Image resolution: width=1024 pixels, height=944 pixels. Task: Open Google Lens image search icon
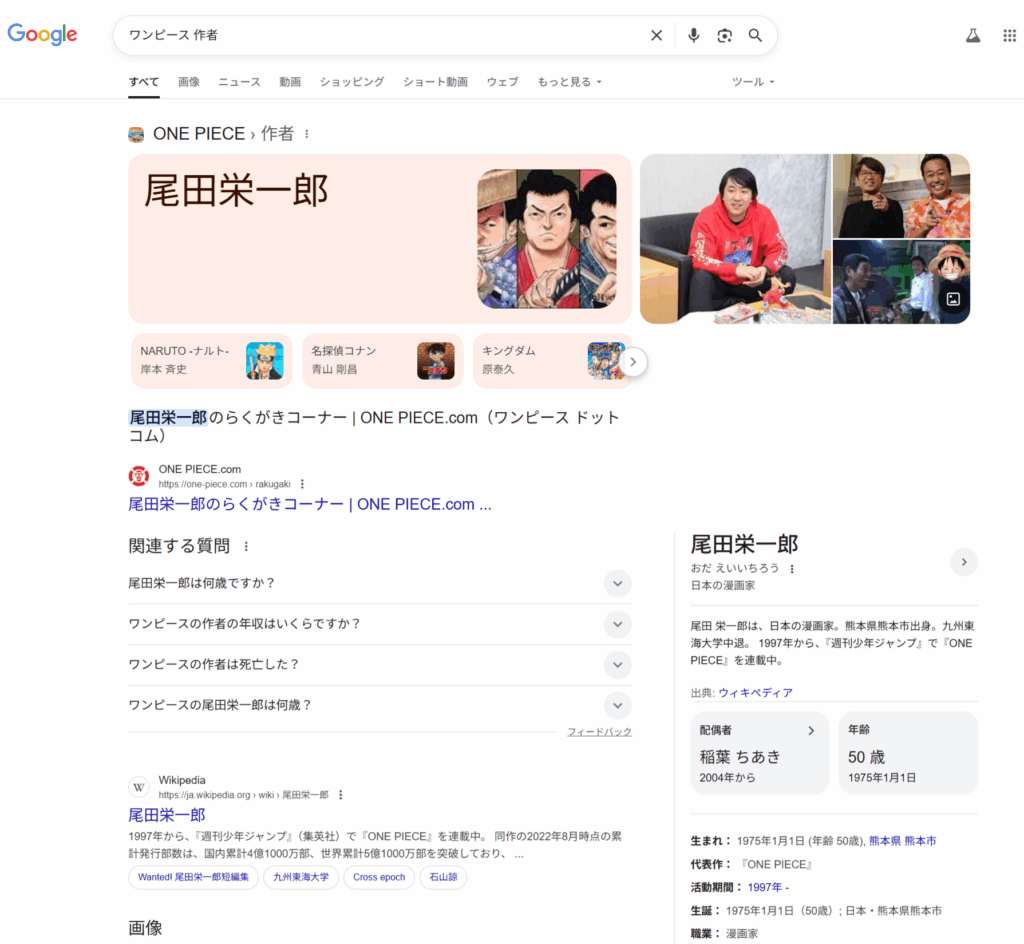[724, 35]
